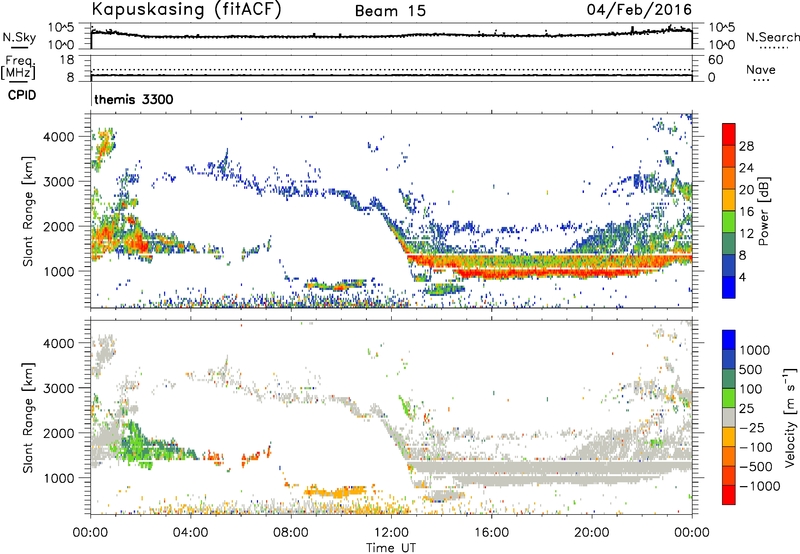Click the 'Kapuskasing (fitACF)' title text
The height and width of the screenshot is (554, 800).
(186, 9)
